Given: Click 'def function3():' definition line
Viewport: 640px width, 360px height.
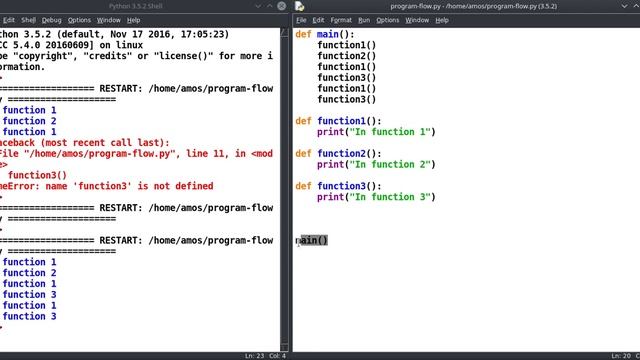Looking at the screenshot, I should (338, 186).
